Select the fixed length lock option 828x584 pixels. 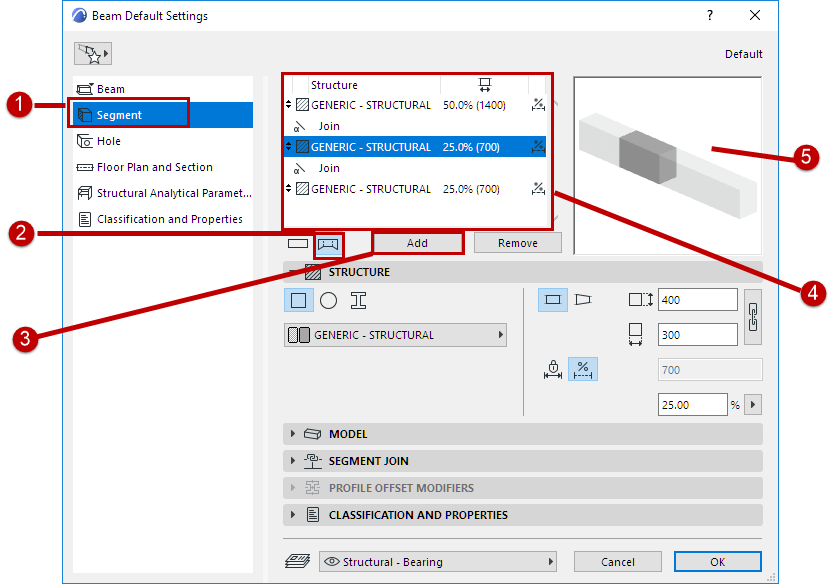pyautogui.click(x=552, y=369)
